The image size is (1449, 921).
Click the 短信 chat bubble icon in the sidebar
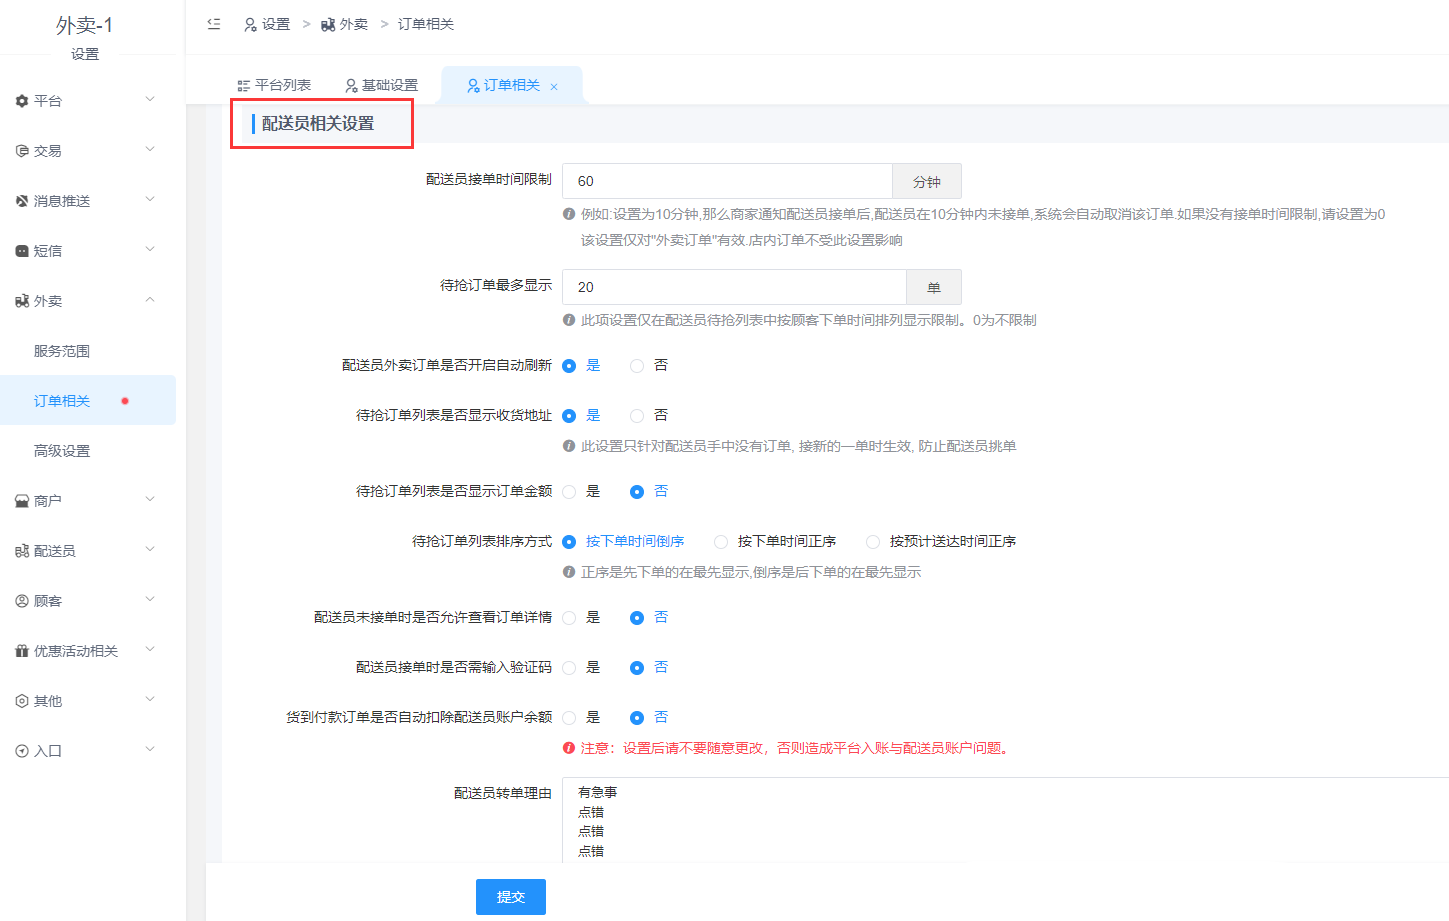22,251
